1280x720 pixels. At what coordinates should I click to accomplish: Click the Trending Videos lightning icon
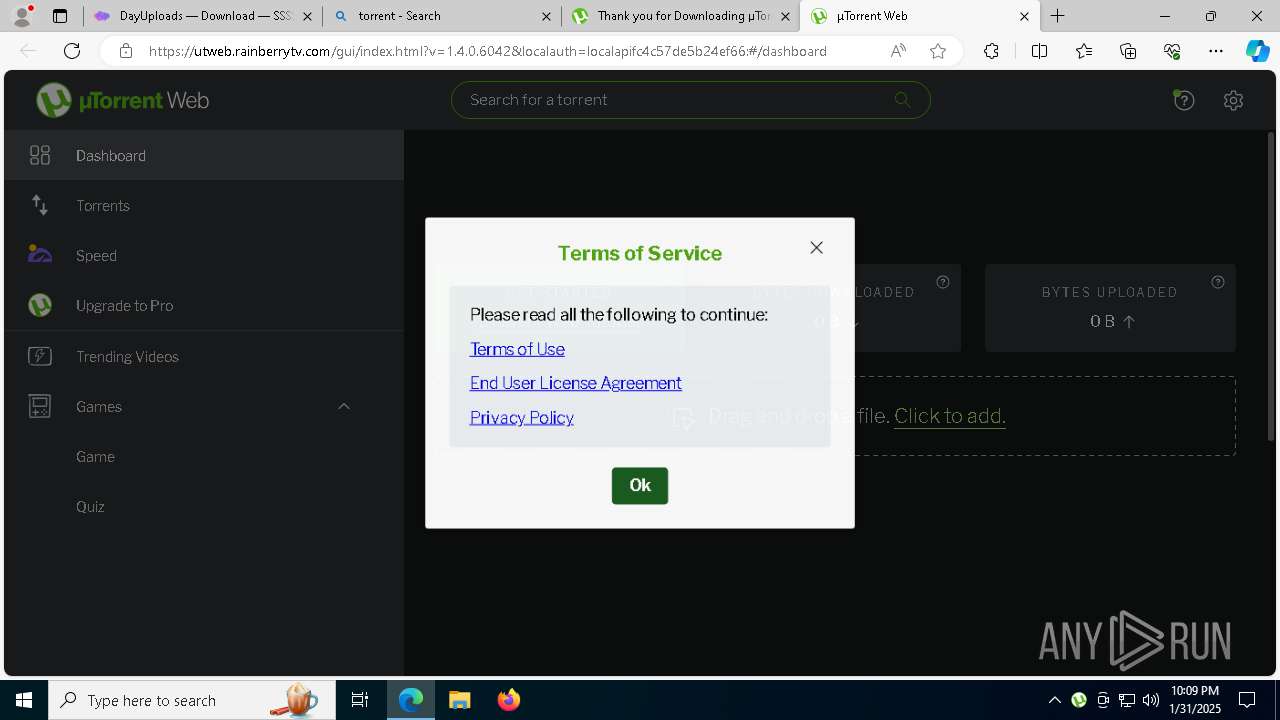click(40, 356)
